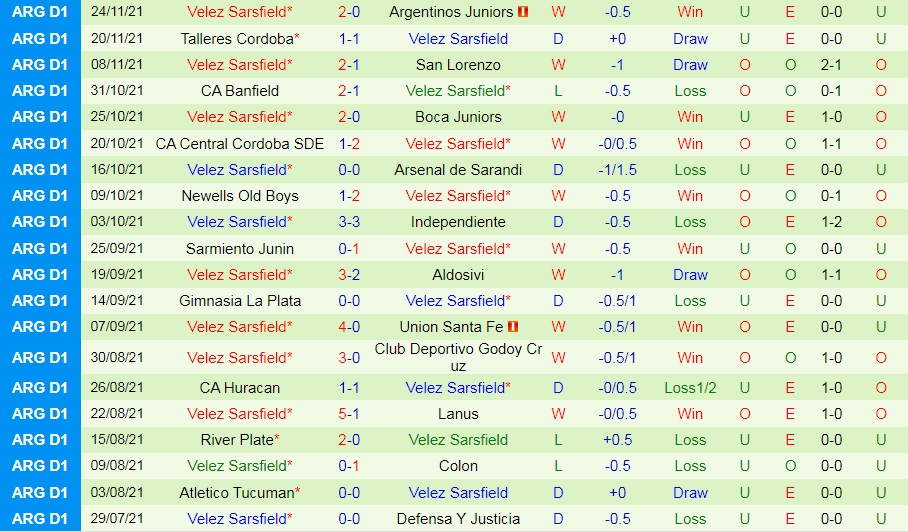Image resolution: width=908 pixels, height=532 pixels.
Task: Open Gimnasia La Plata team link
Action: coord(240,301)
